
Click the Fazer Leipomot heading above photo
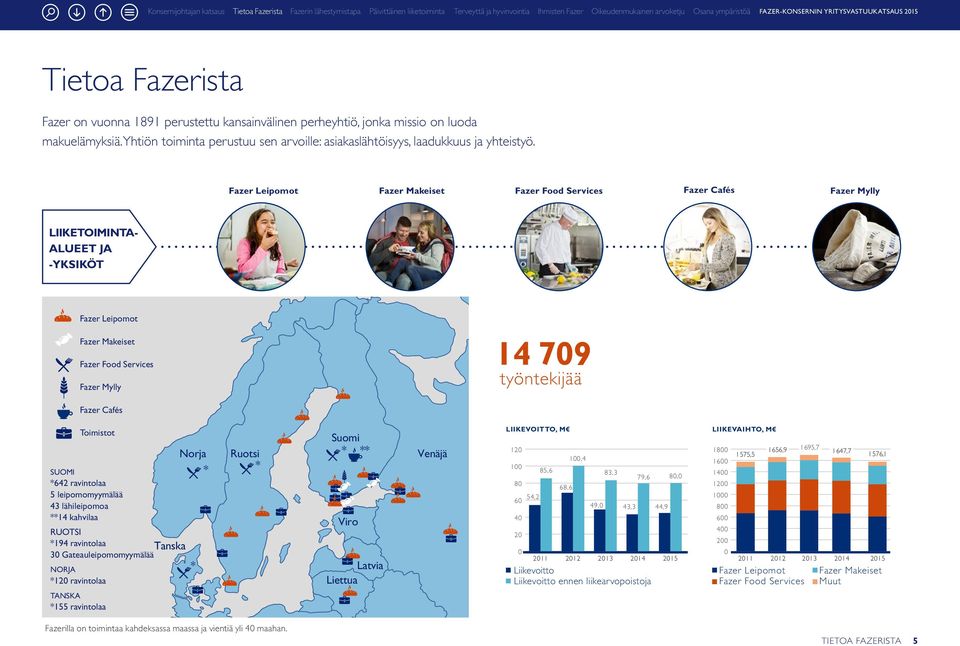point(263,190)
